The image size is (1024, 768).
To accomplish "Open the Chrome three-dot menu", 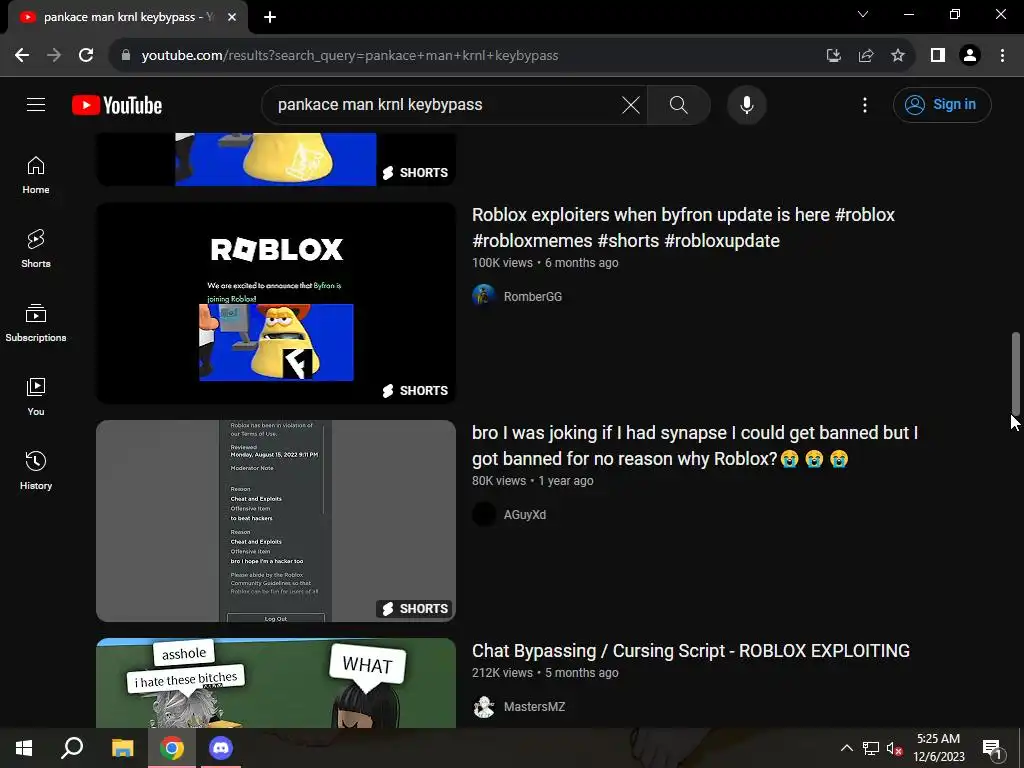I will pyautogui.click(x=1002, y=56).
